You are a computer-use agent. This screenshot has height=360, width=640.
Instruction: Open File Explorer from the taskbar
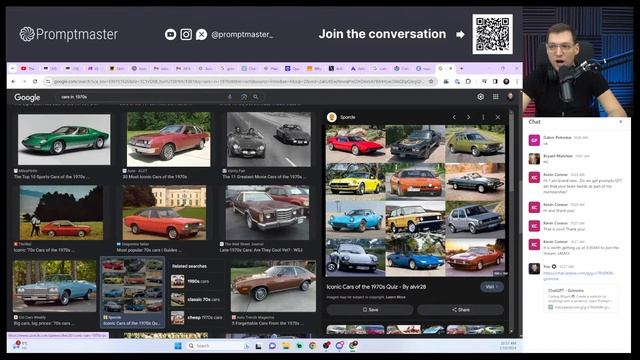pyautogui.click(x=286, y=346)
